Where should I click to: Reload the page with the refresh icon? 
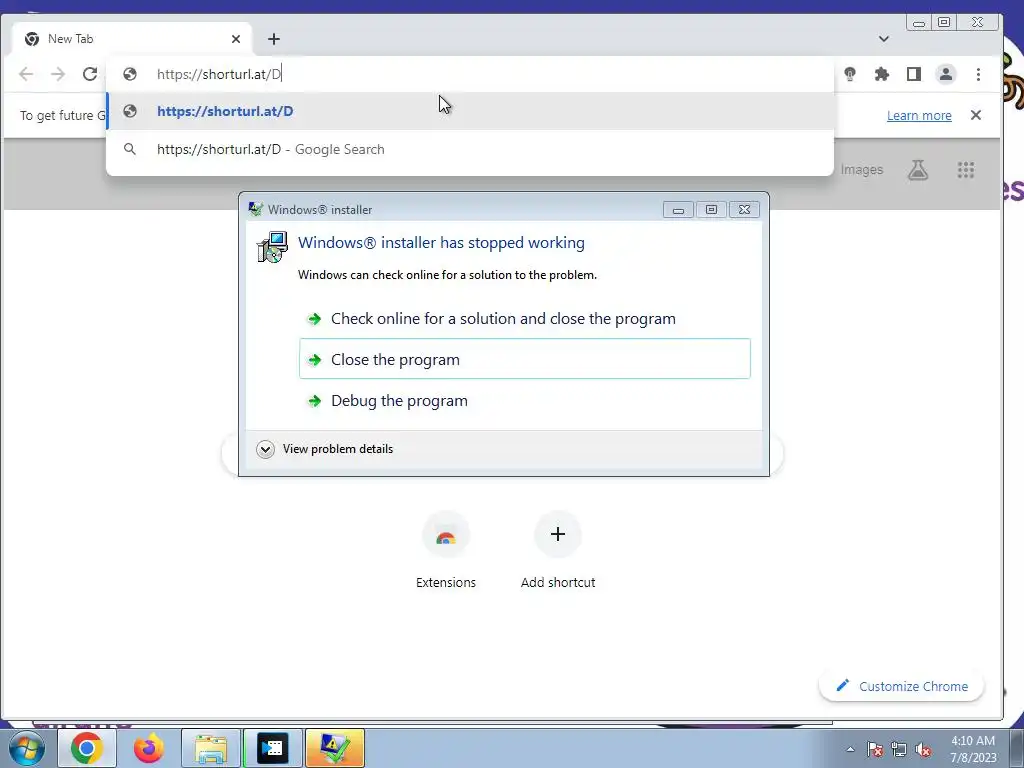coord(90,74)
